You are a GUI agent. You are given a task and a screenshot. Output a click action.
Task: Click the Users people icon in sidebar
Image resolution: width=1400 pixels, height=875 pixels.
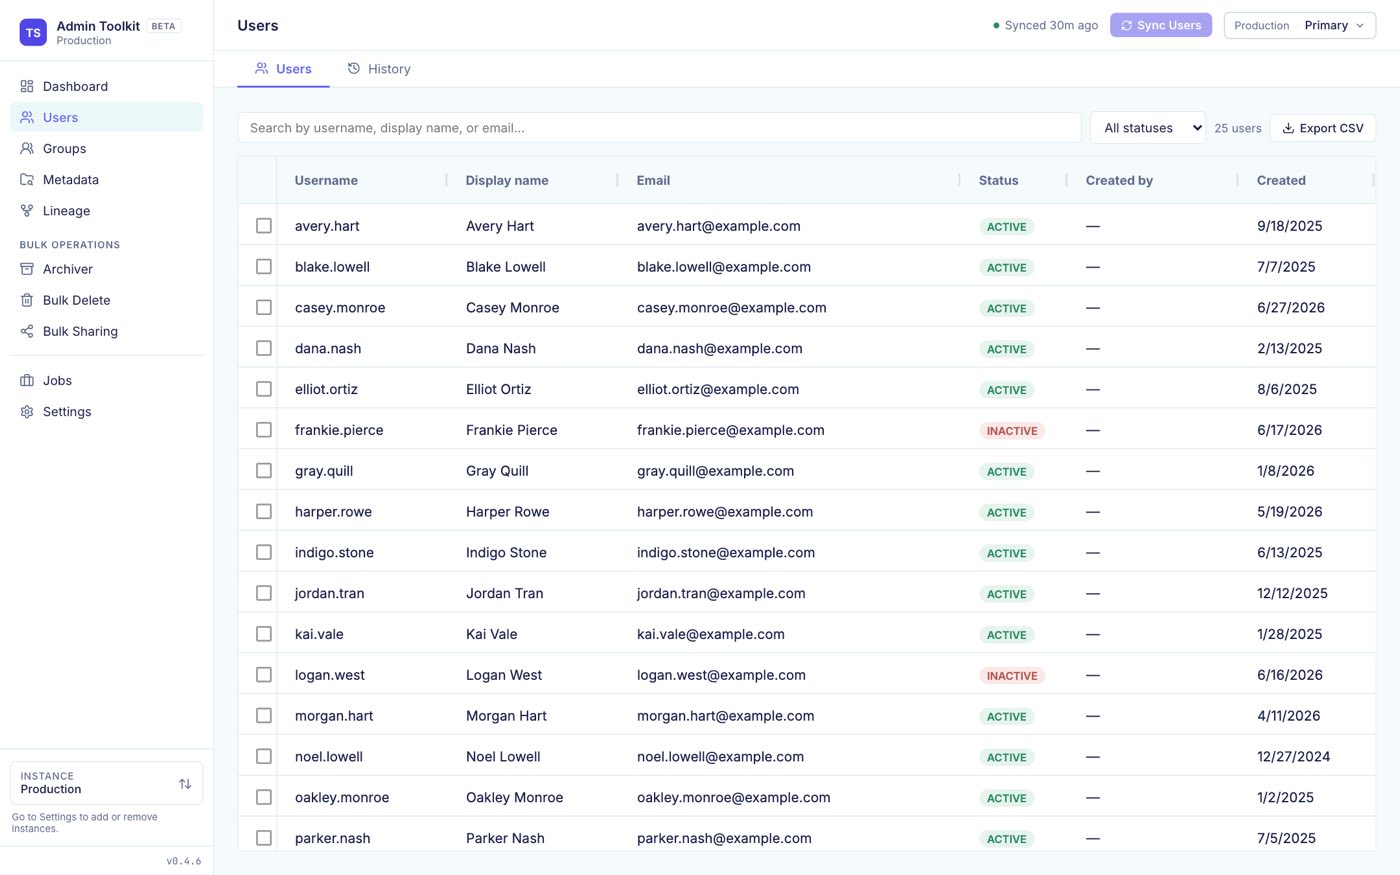click(x=27, y=117)
